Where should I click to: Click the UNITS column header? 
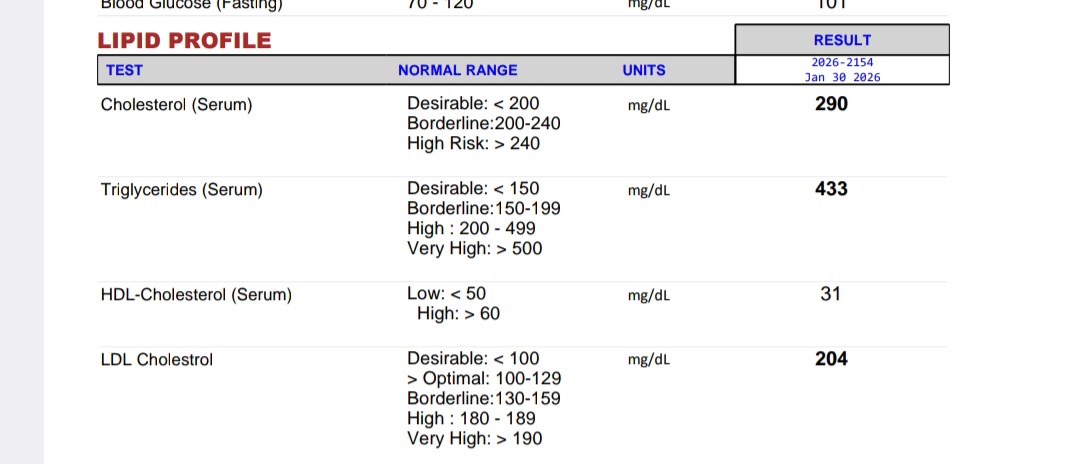tap(644, 70)
